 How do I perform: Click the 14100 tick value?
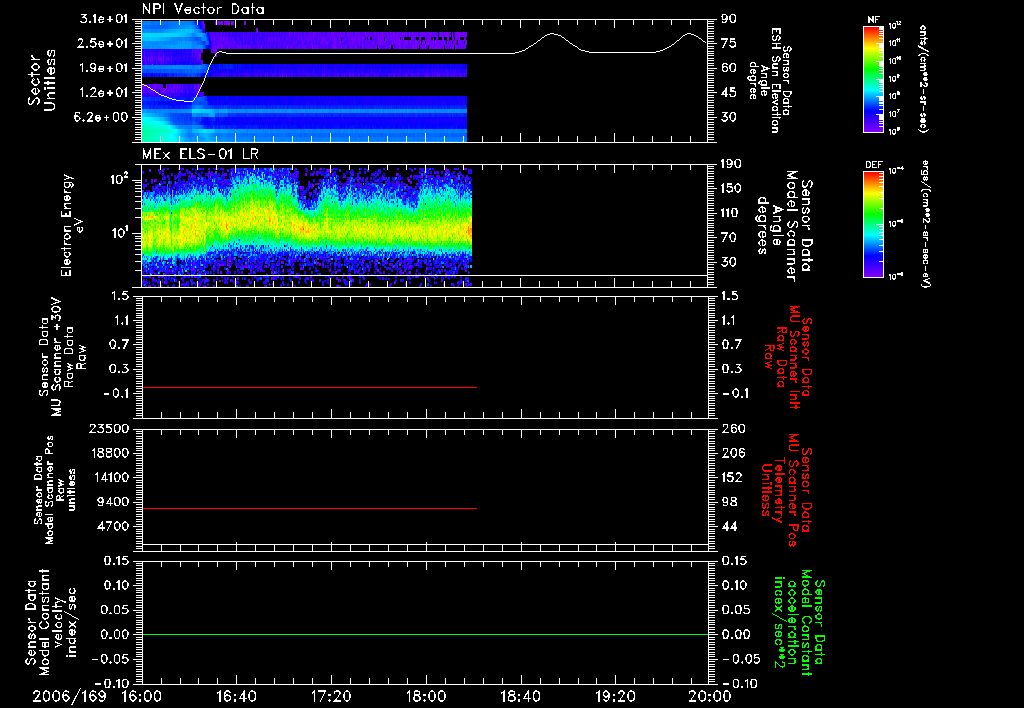point(108,477)
